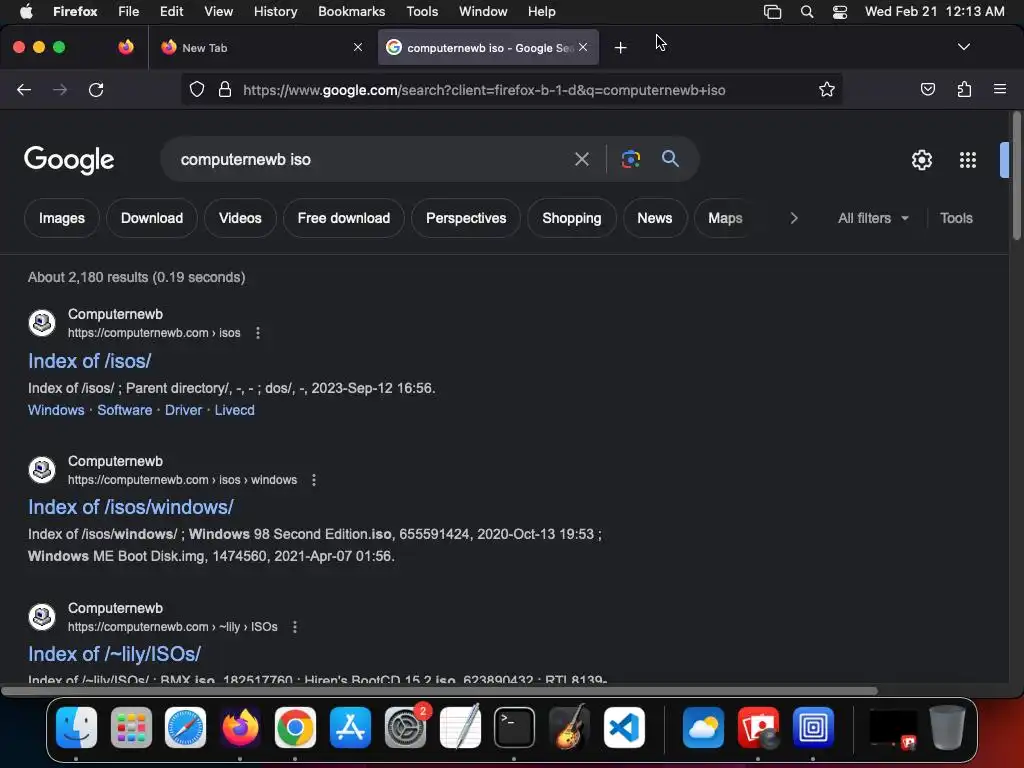The width and height of the screenshot is (1024, 768).
Task: Switch to the New Tab tab
Action: click(x=261, y=47)
